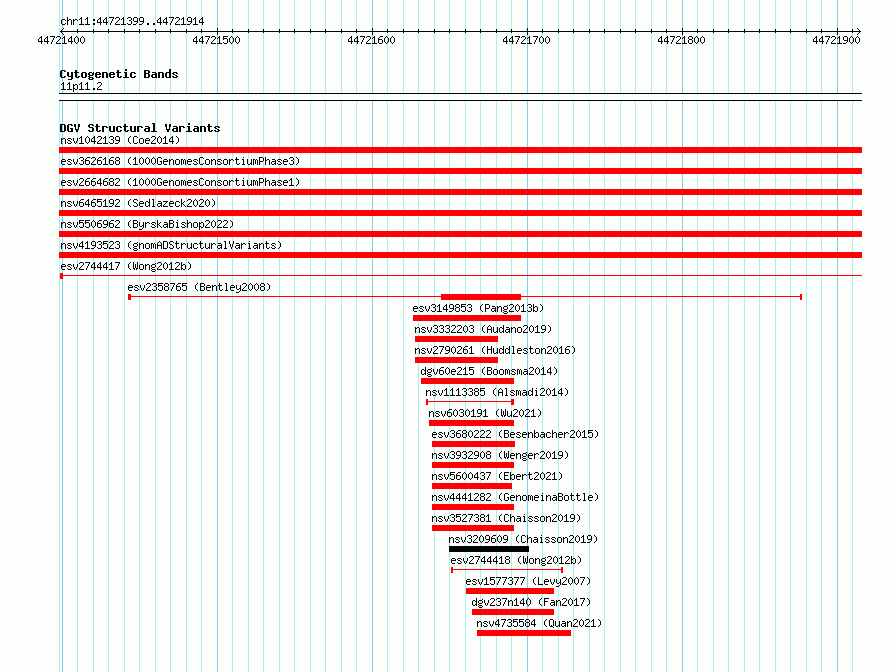The width and height of the screenshot is (890, 672).
Task: Select nsv2790261 (Huddleston2016) label
Action: point(495,350)
